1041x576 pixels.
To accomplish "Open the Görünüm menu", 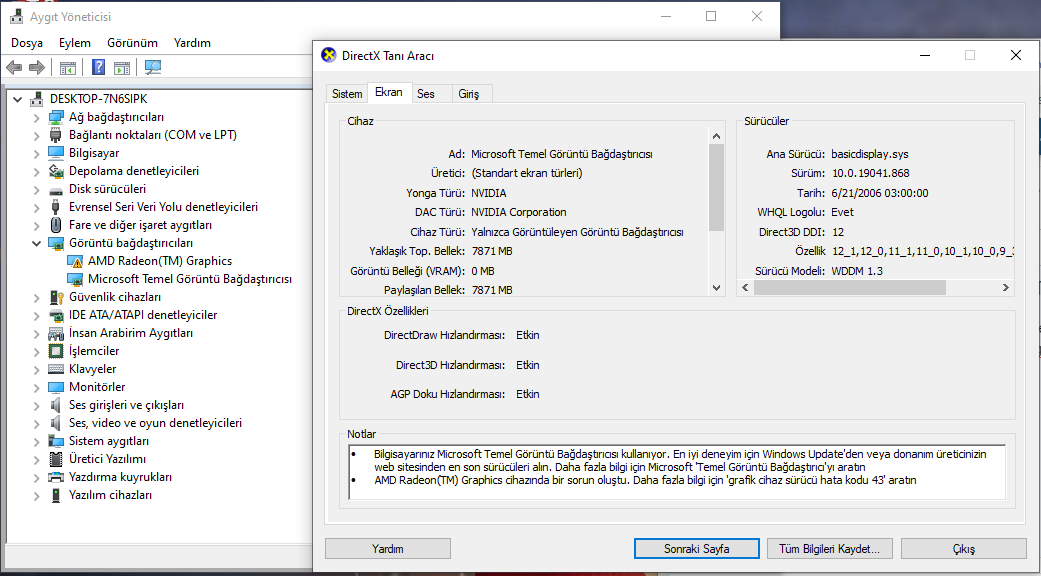I will pos(132,43).
